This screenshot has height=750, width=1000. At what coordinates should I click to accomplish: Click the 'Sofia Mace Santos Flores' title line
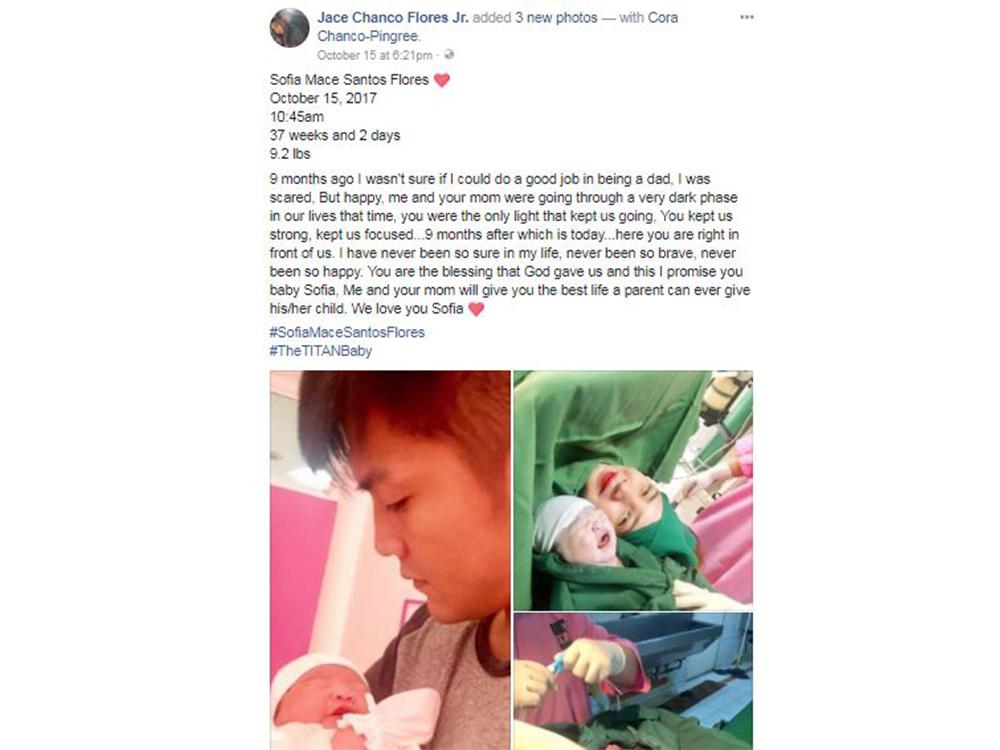tap(349, 80)
